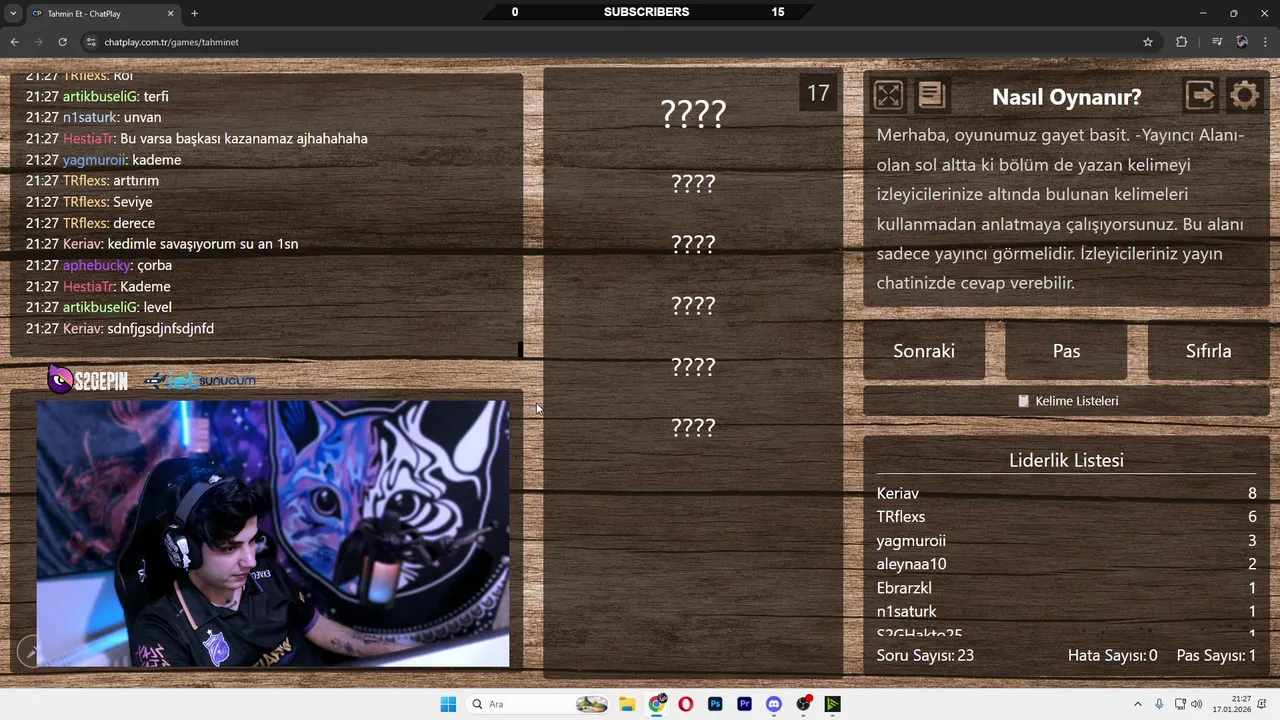This screenshot has width=1280, height=720.
Task: Click the countdown timer showing 17
Action: pos(818,93)
